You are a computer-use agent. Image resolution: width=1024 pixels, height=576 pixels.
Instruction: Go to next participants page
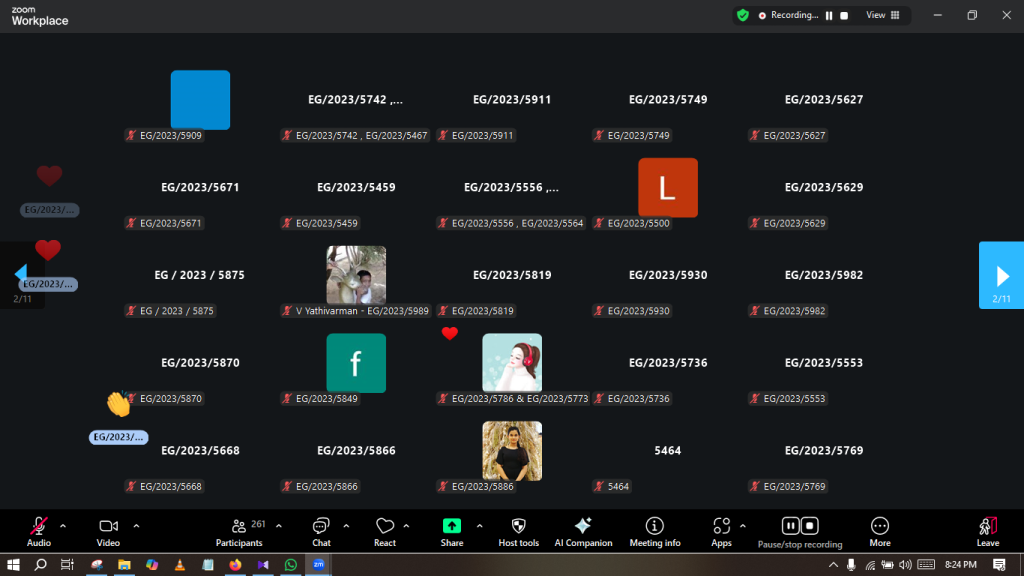[x=1001, y=275]
